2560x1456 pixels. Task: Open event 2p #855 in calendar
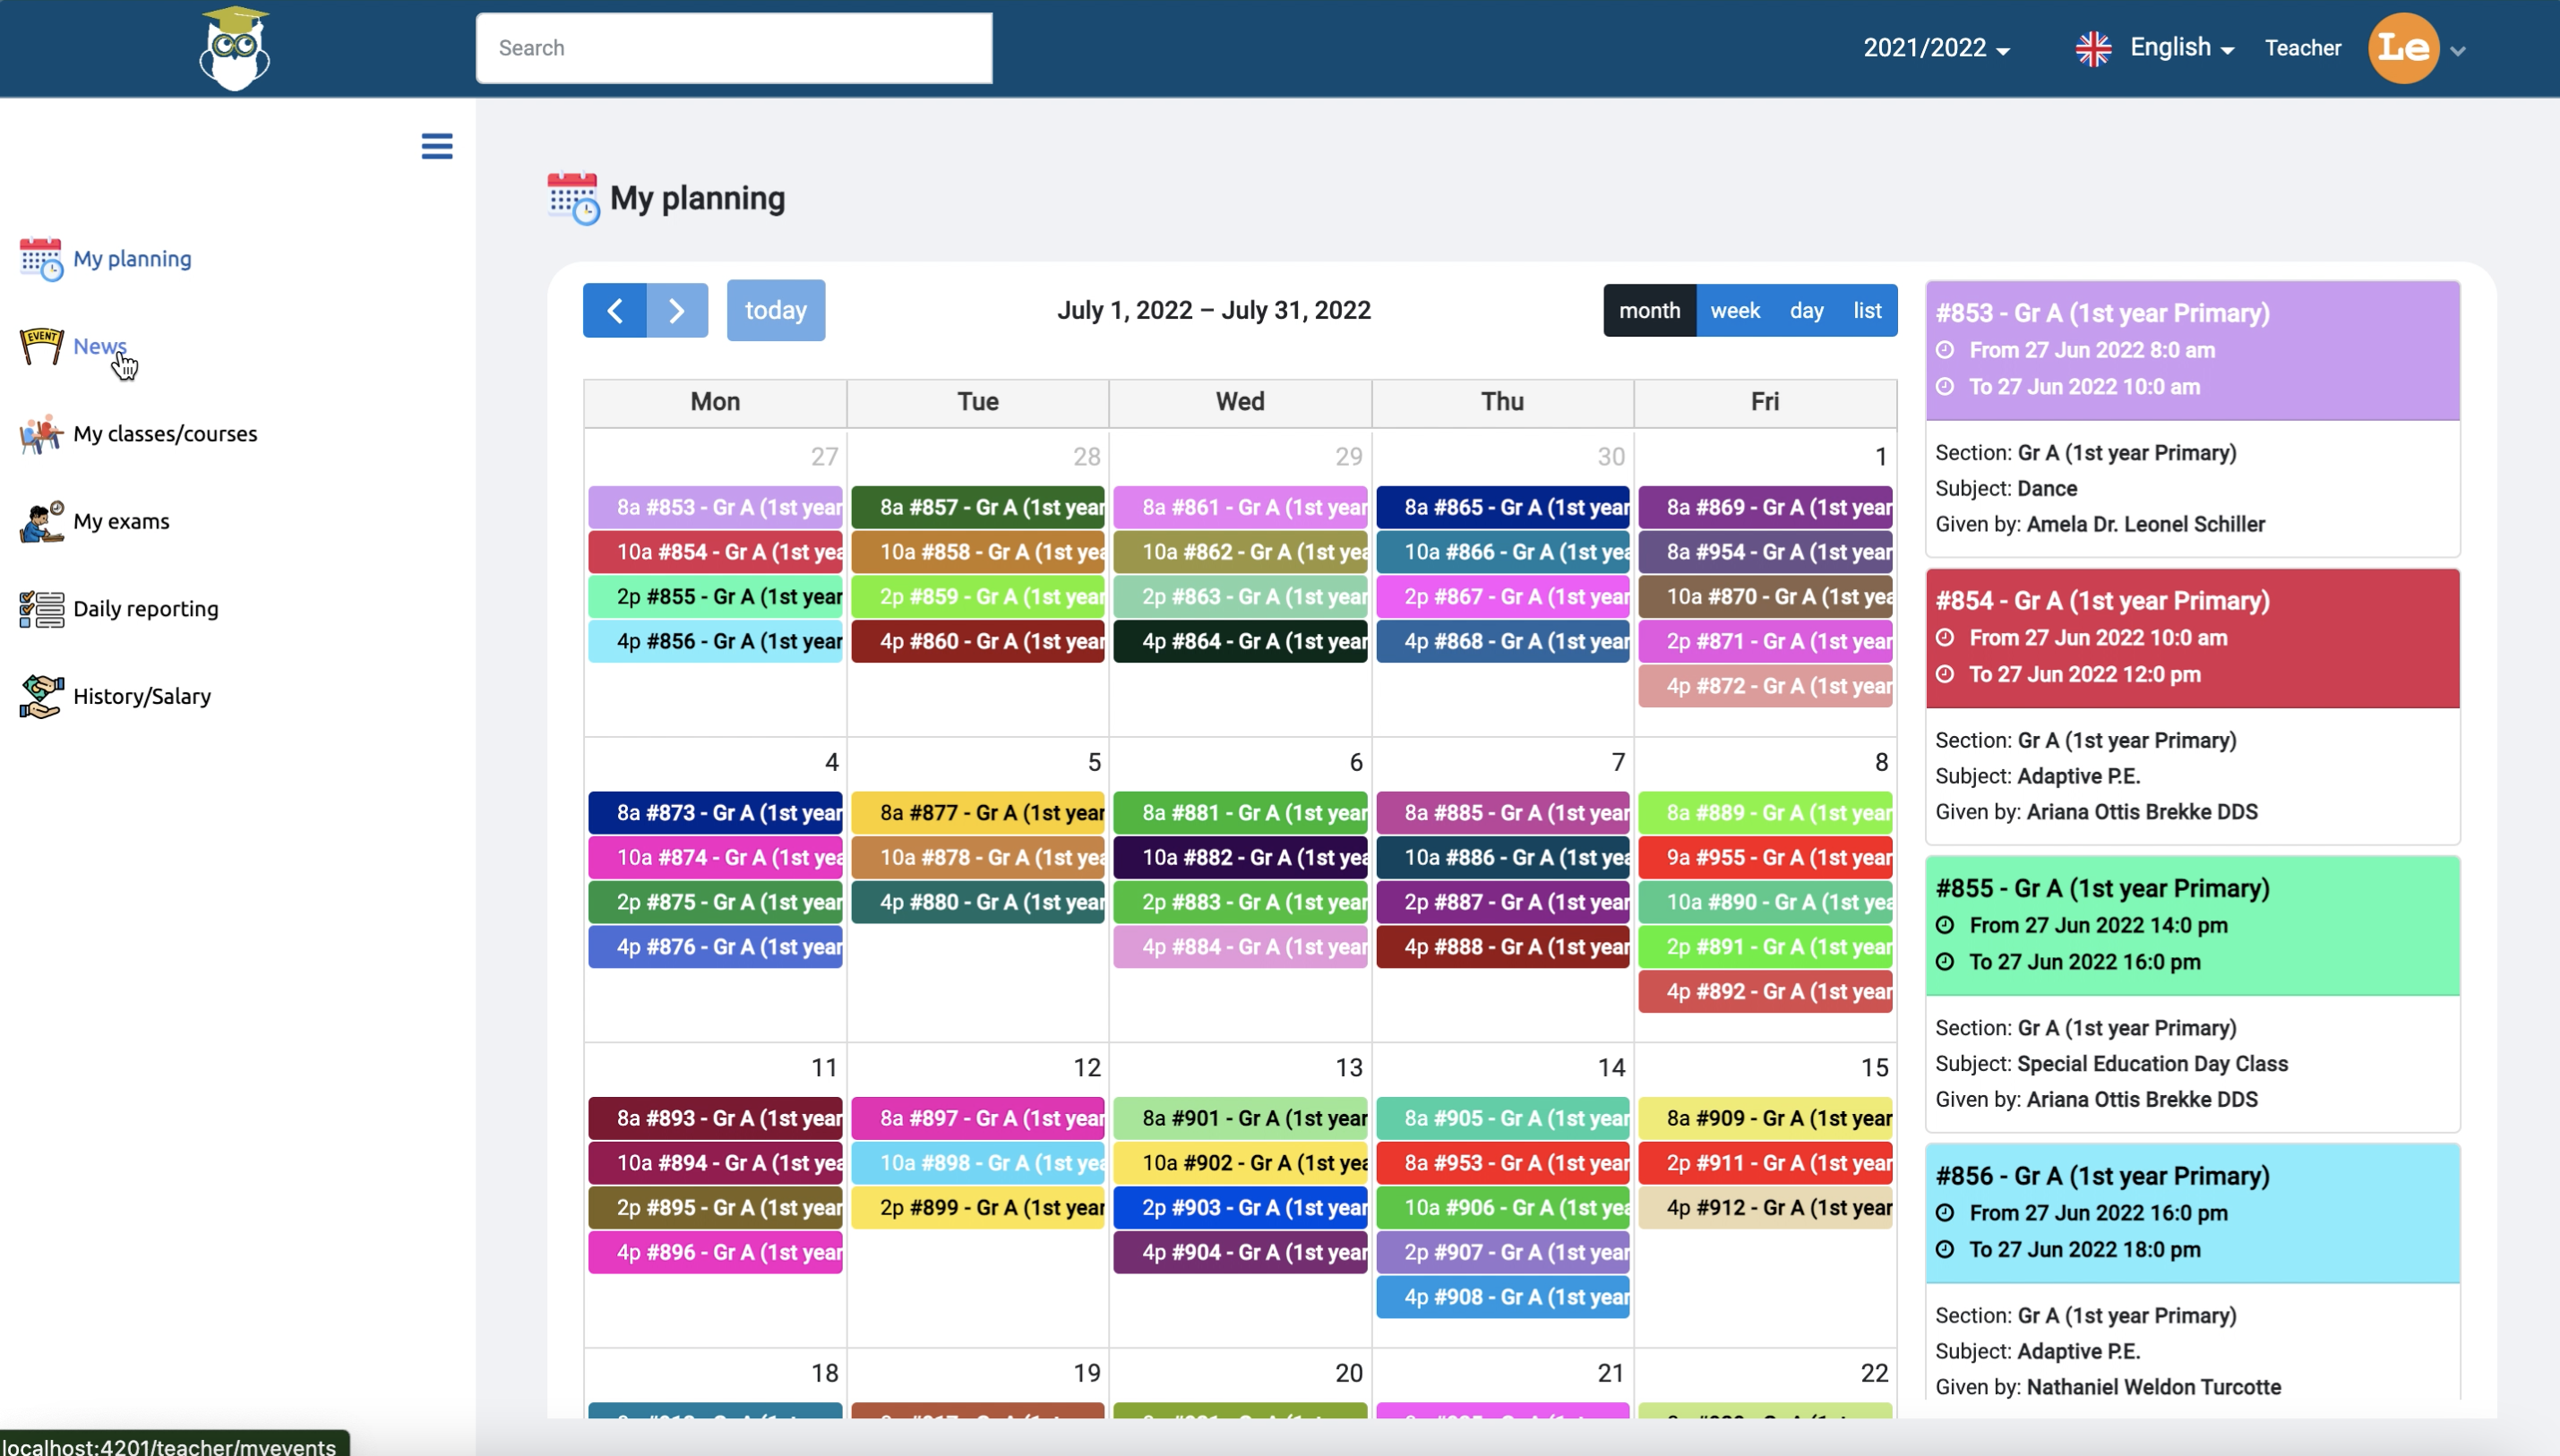pos(715,597)
